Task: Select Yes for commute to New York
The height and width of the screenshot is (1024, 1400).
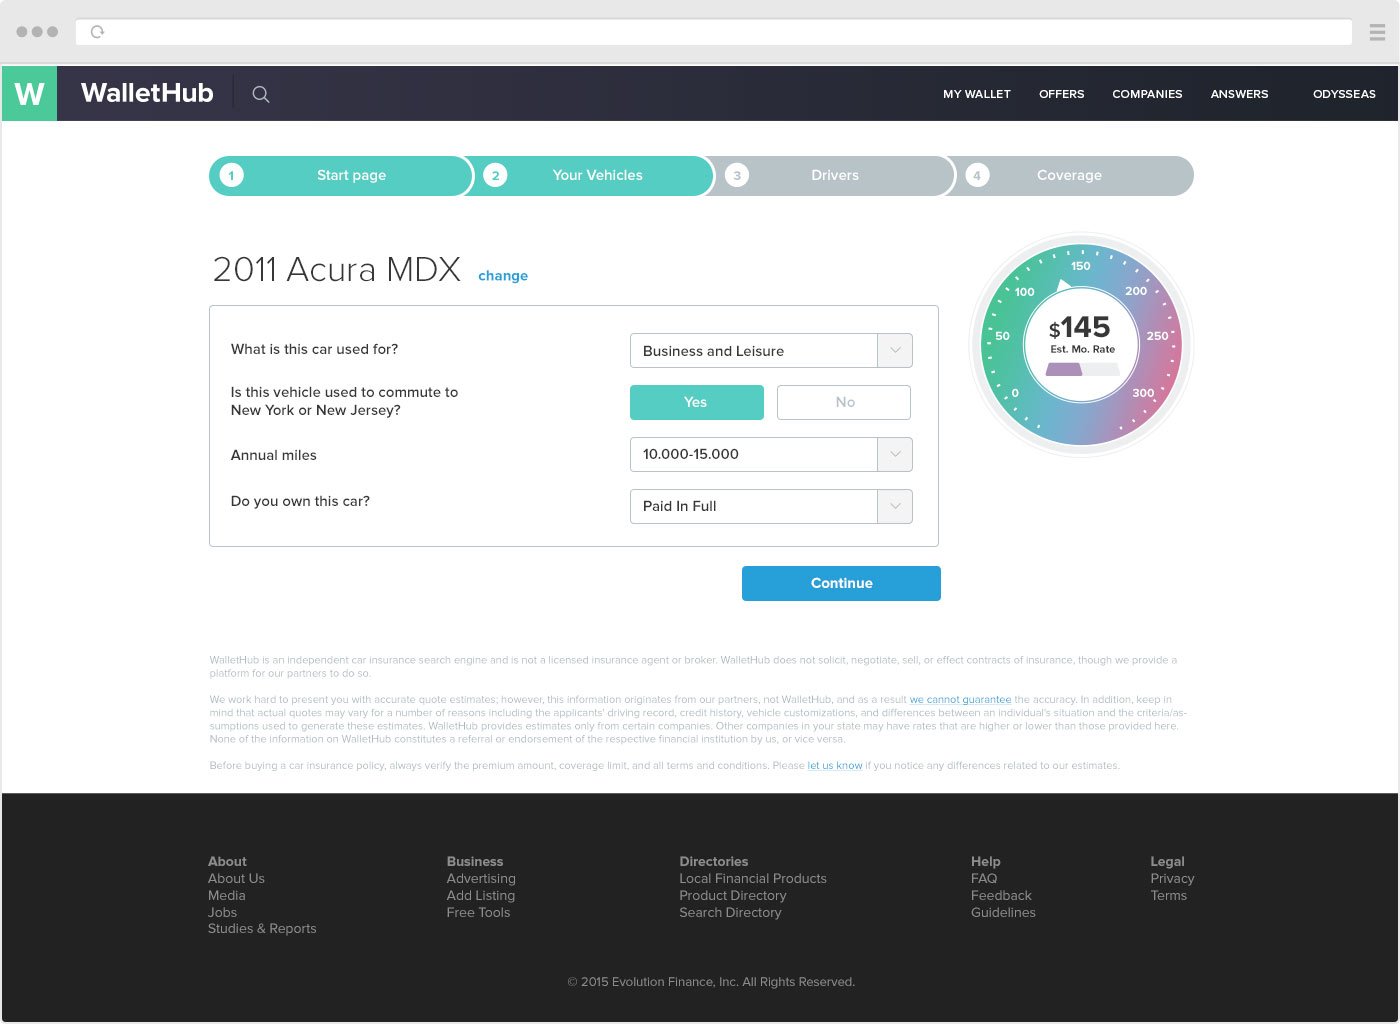Action: coord(696,402)
